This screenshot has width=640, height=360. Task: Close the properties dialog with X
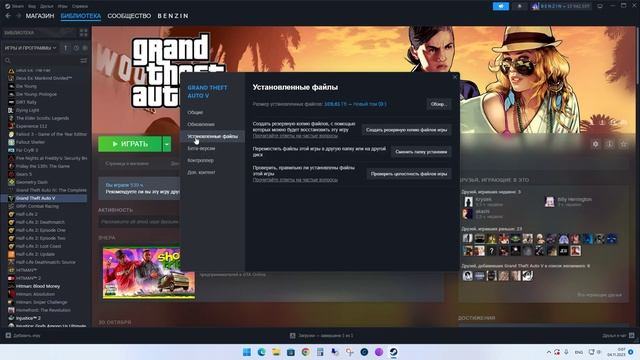pyautogui.click(x=455, y=77)
